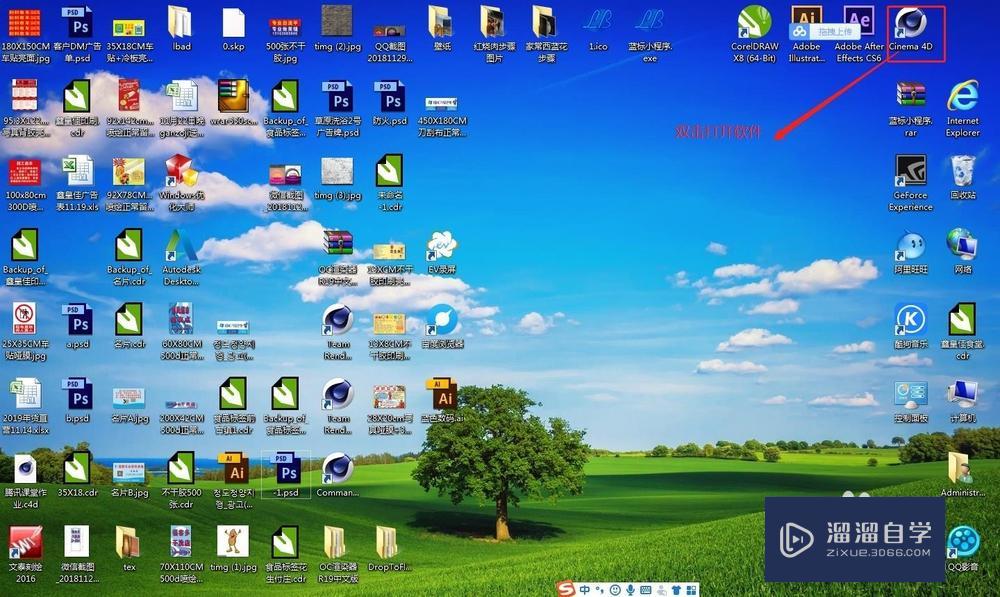Viewport: 1000px width, 597px height.
Task: Select the GeForce Experience shortcut
Action: click(910, 183)
